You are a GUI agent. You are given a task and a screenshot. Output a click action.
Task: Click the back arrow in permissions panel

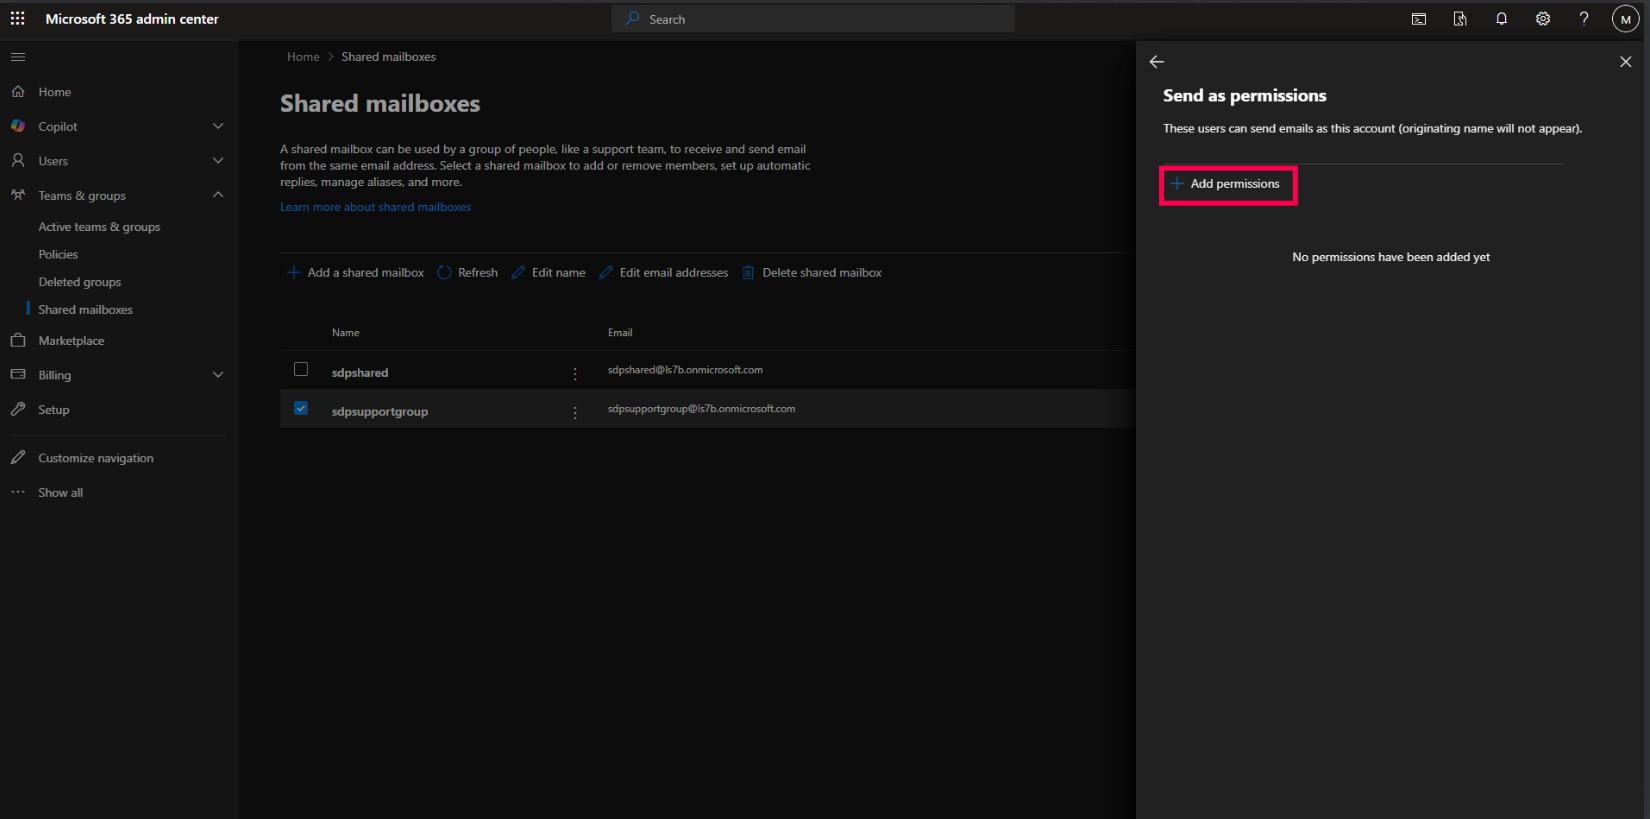click(1157, 62)
